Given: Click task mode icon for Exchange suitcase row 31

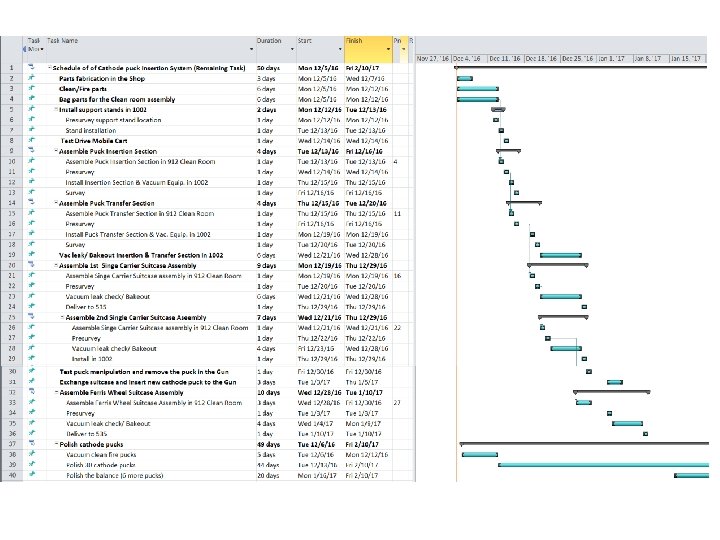Looking at the screenshot, I should (32, 382).
